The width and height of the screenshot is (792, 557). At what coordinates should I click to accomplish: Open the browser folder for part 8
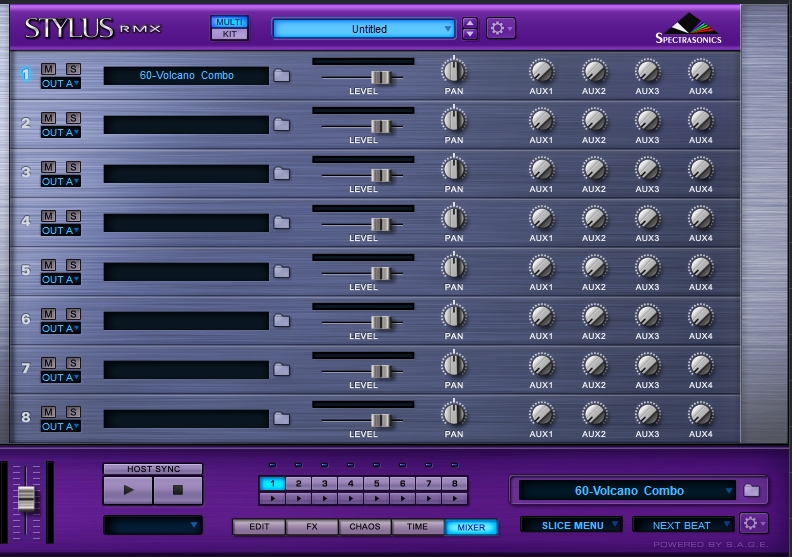pos(282,419)
